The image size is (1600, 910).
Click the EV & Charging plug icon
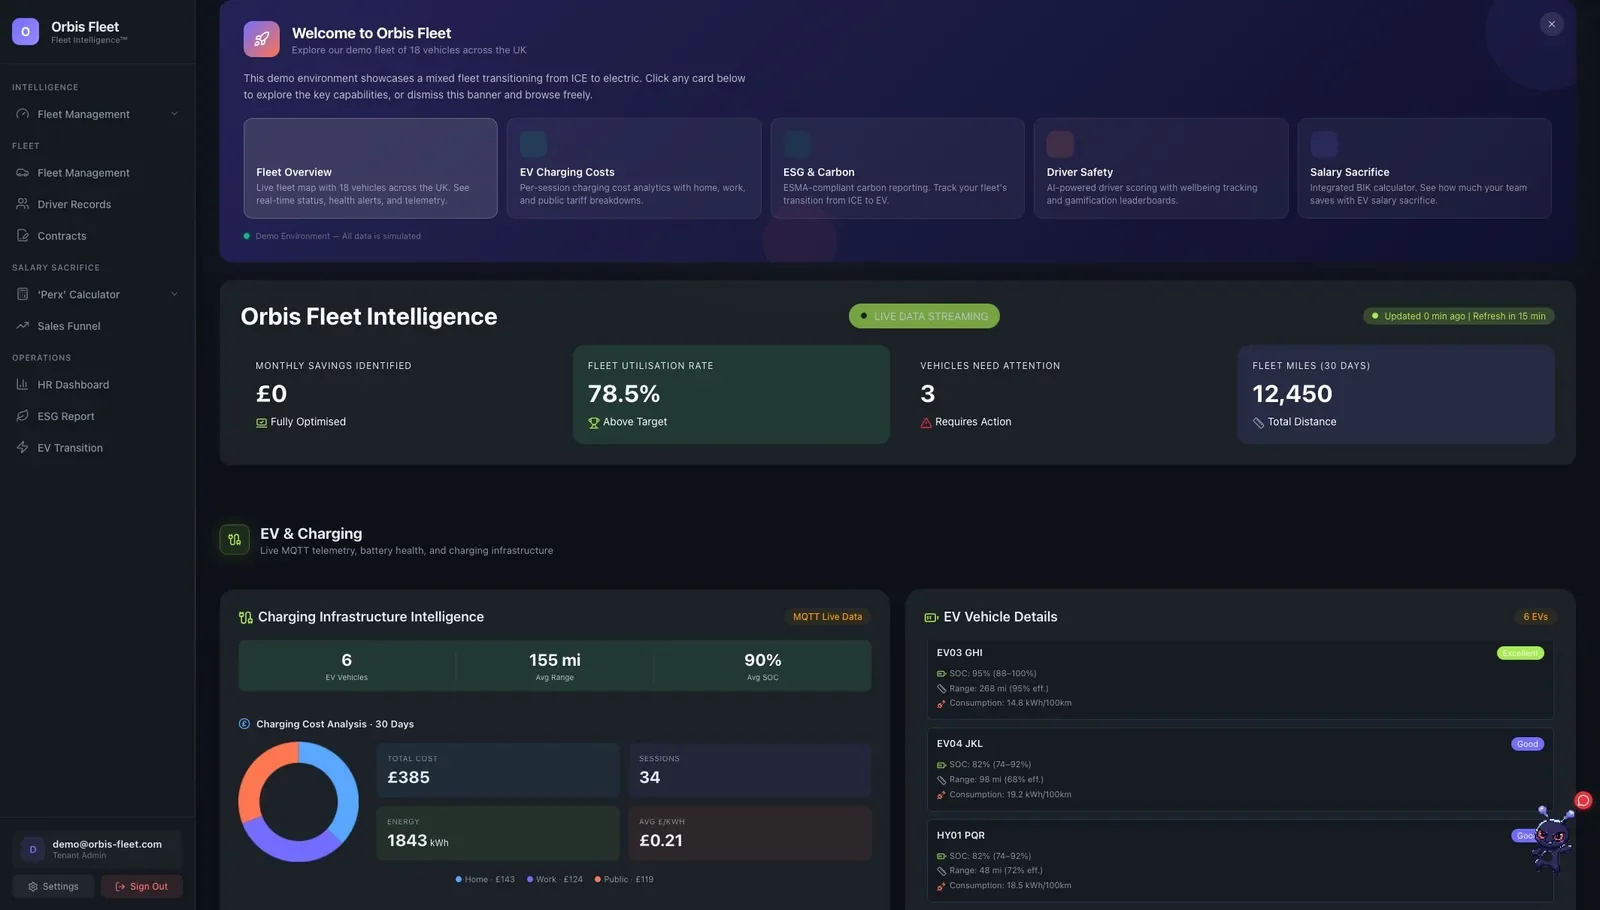click(233, 539)
